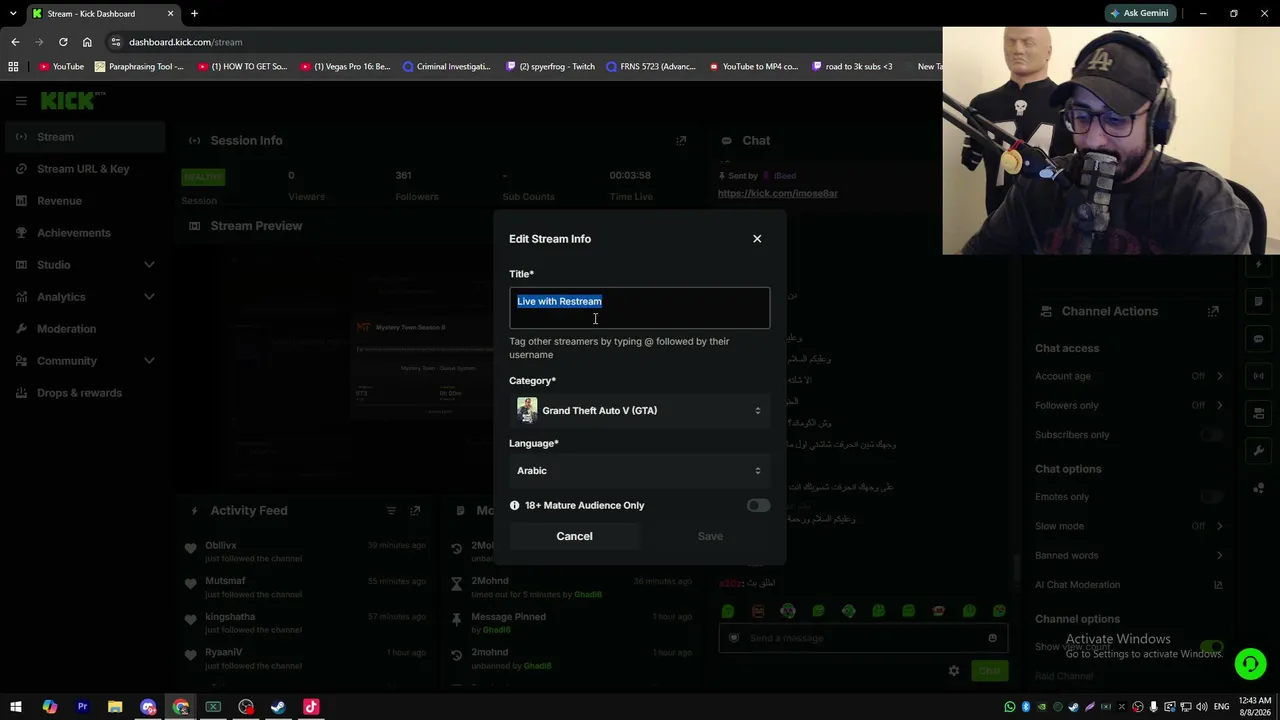This screenshot has height=720, width=1280.
Task: Filter the Activity Feed
Action: (x=391, y=511)
